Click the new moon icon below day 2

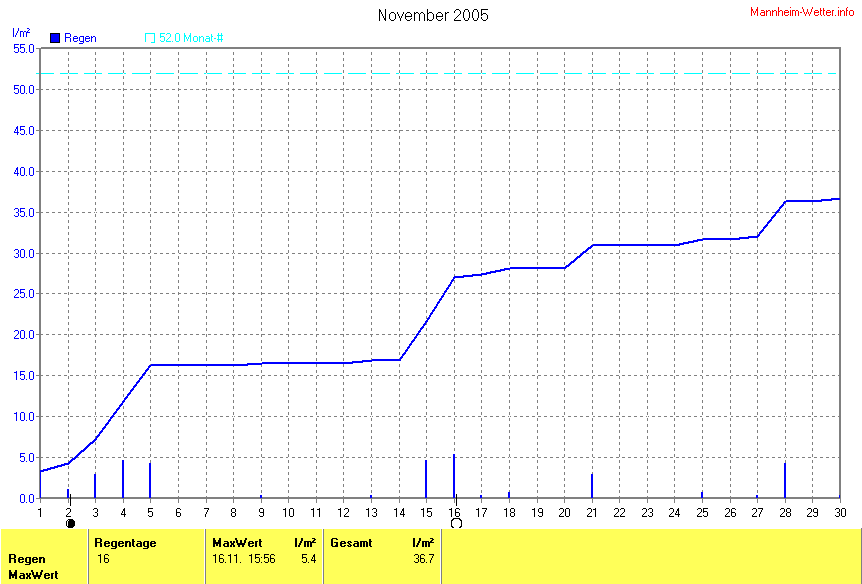(70, 523)
